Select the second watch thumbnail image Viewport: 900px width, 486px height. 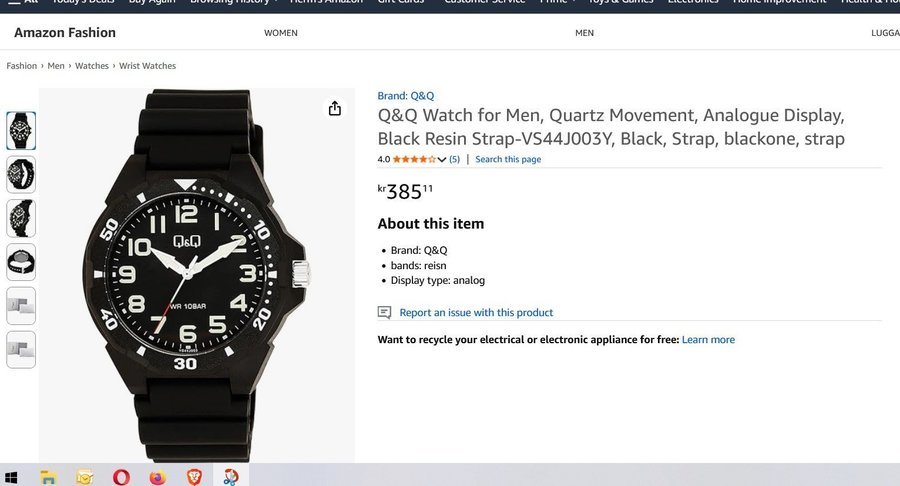(21, 175)
